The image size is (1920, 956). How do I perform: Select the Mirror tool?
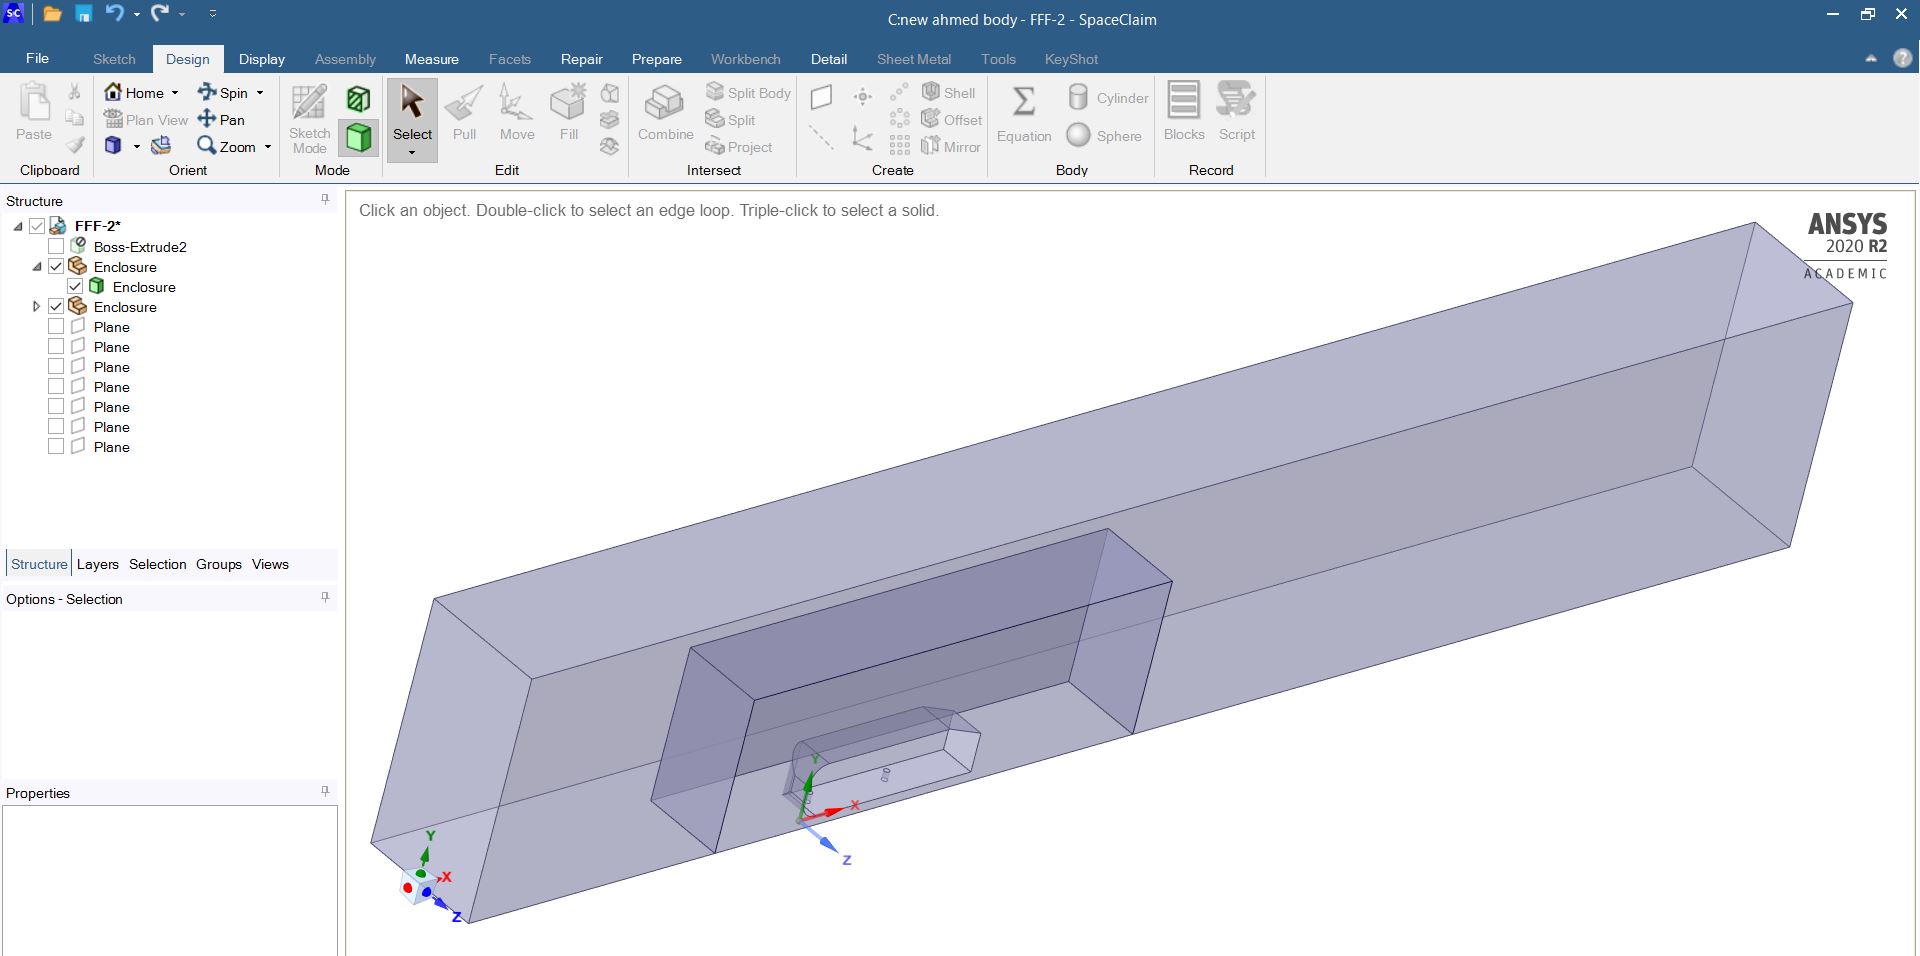coord(951,146)
